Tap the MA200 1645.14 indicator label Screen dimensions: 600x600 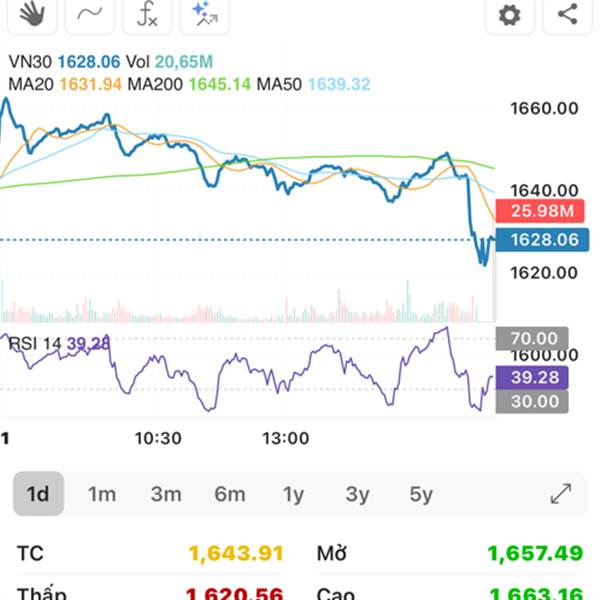(x=189, y=84)
